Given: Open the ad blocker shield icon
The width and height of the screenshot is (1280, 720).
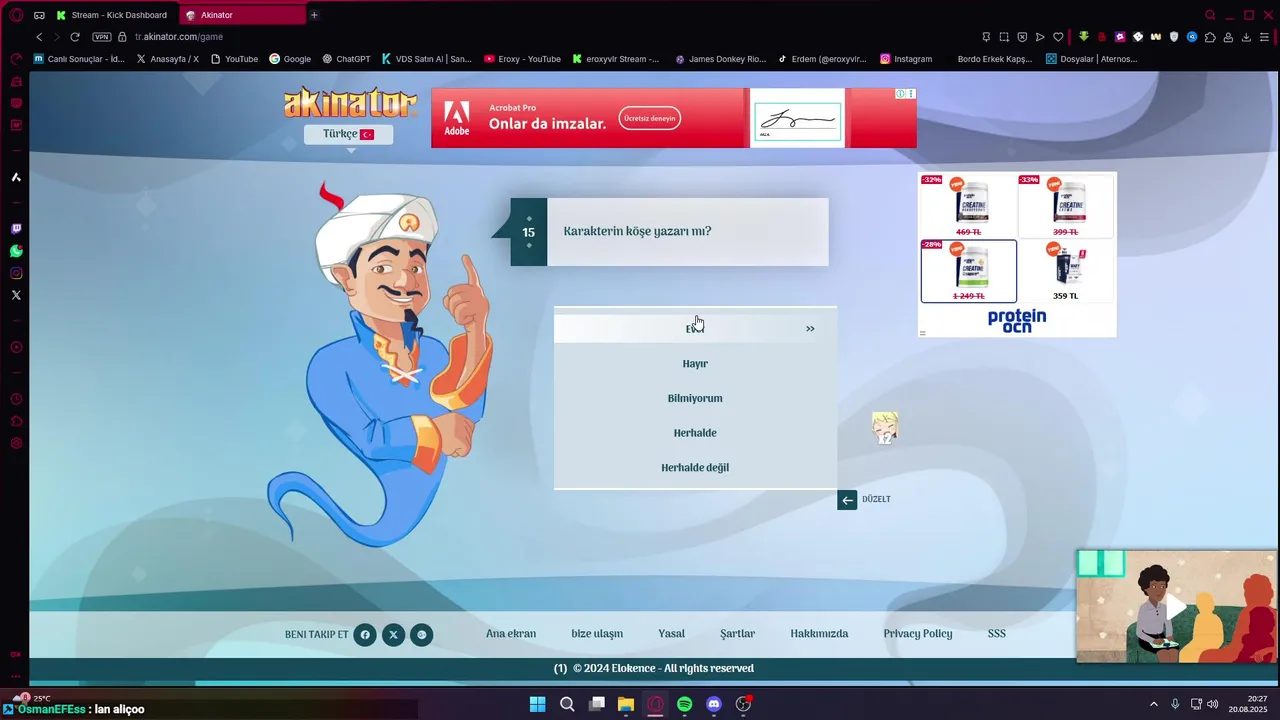Looking at the screenshot, I should (x=1022, y=37).
